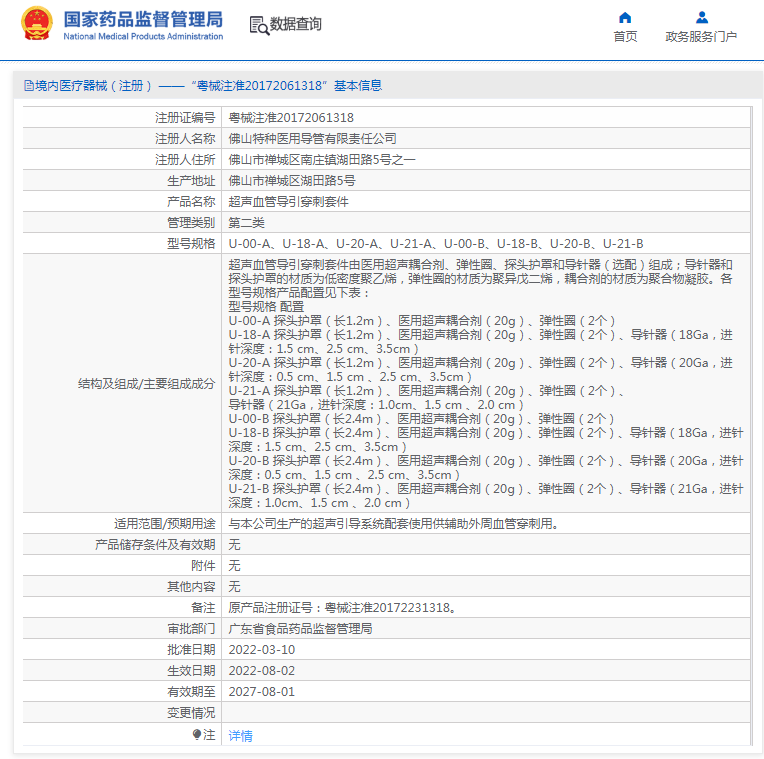Click 国家药品监督管理局 title text

[x=143, y=19]
